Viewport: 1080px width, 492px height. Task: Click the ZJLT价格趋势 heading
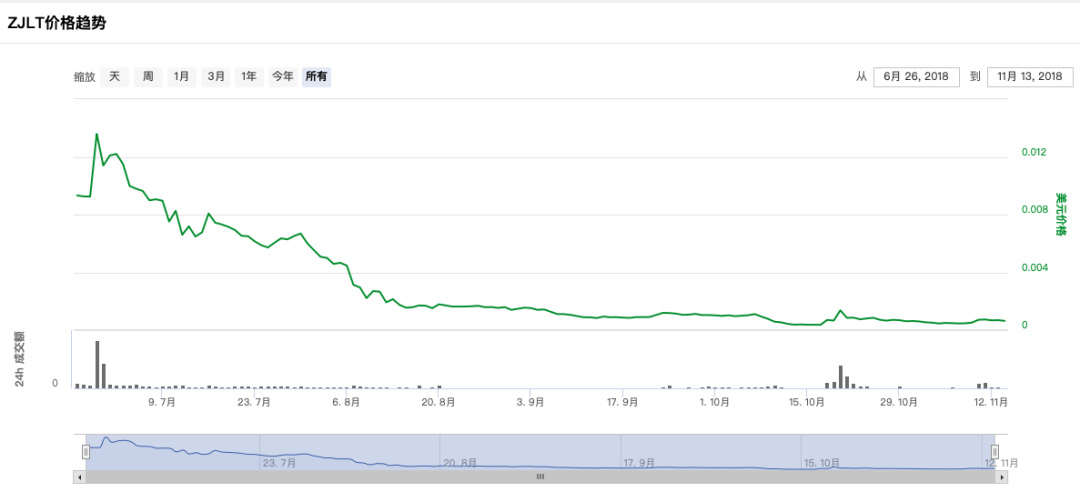pos(56,22)
